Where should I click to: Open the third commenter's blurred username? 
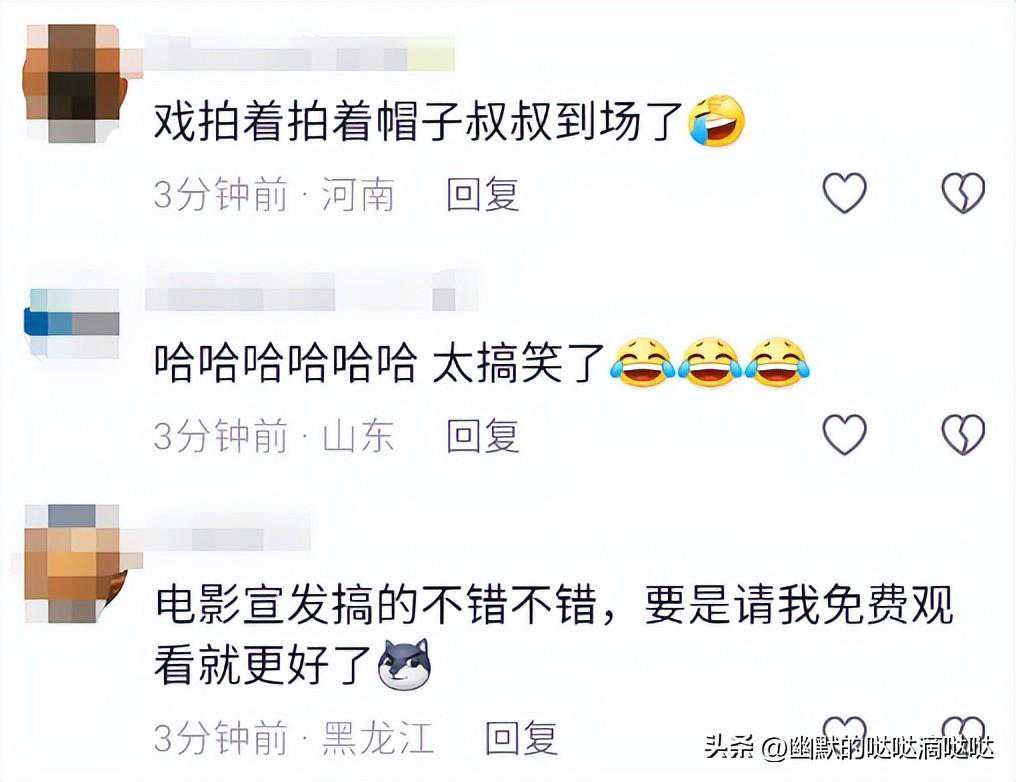(x=227, y=533)
